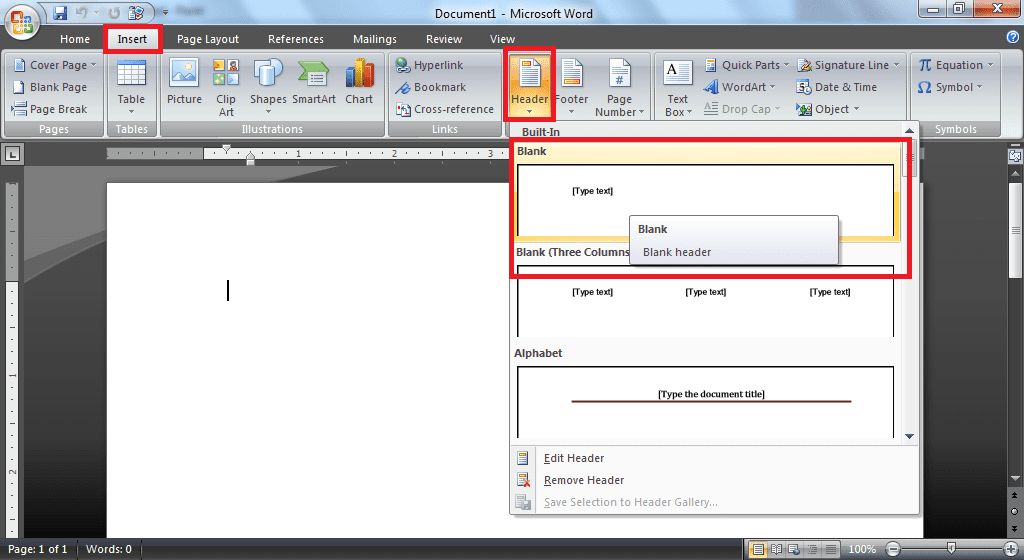Save document from Quick Access Toolbar

point(60,12)
